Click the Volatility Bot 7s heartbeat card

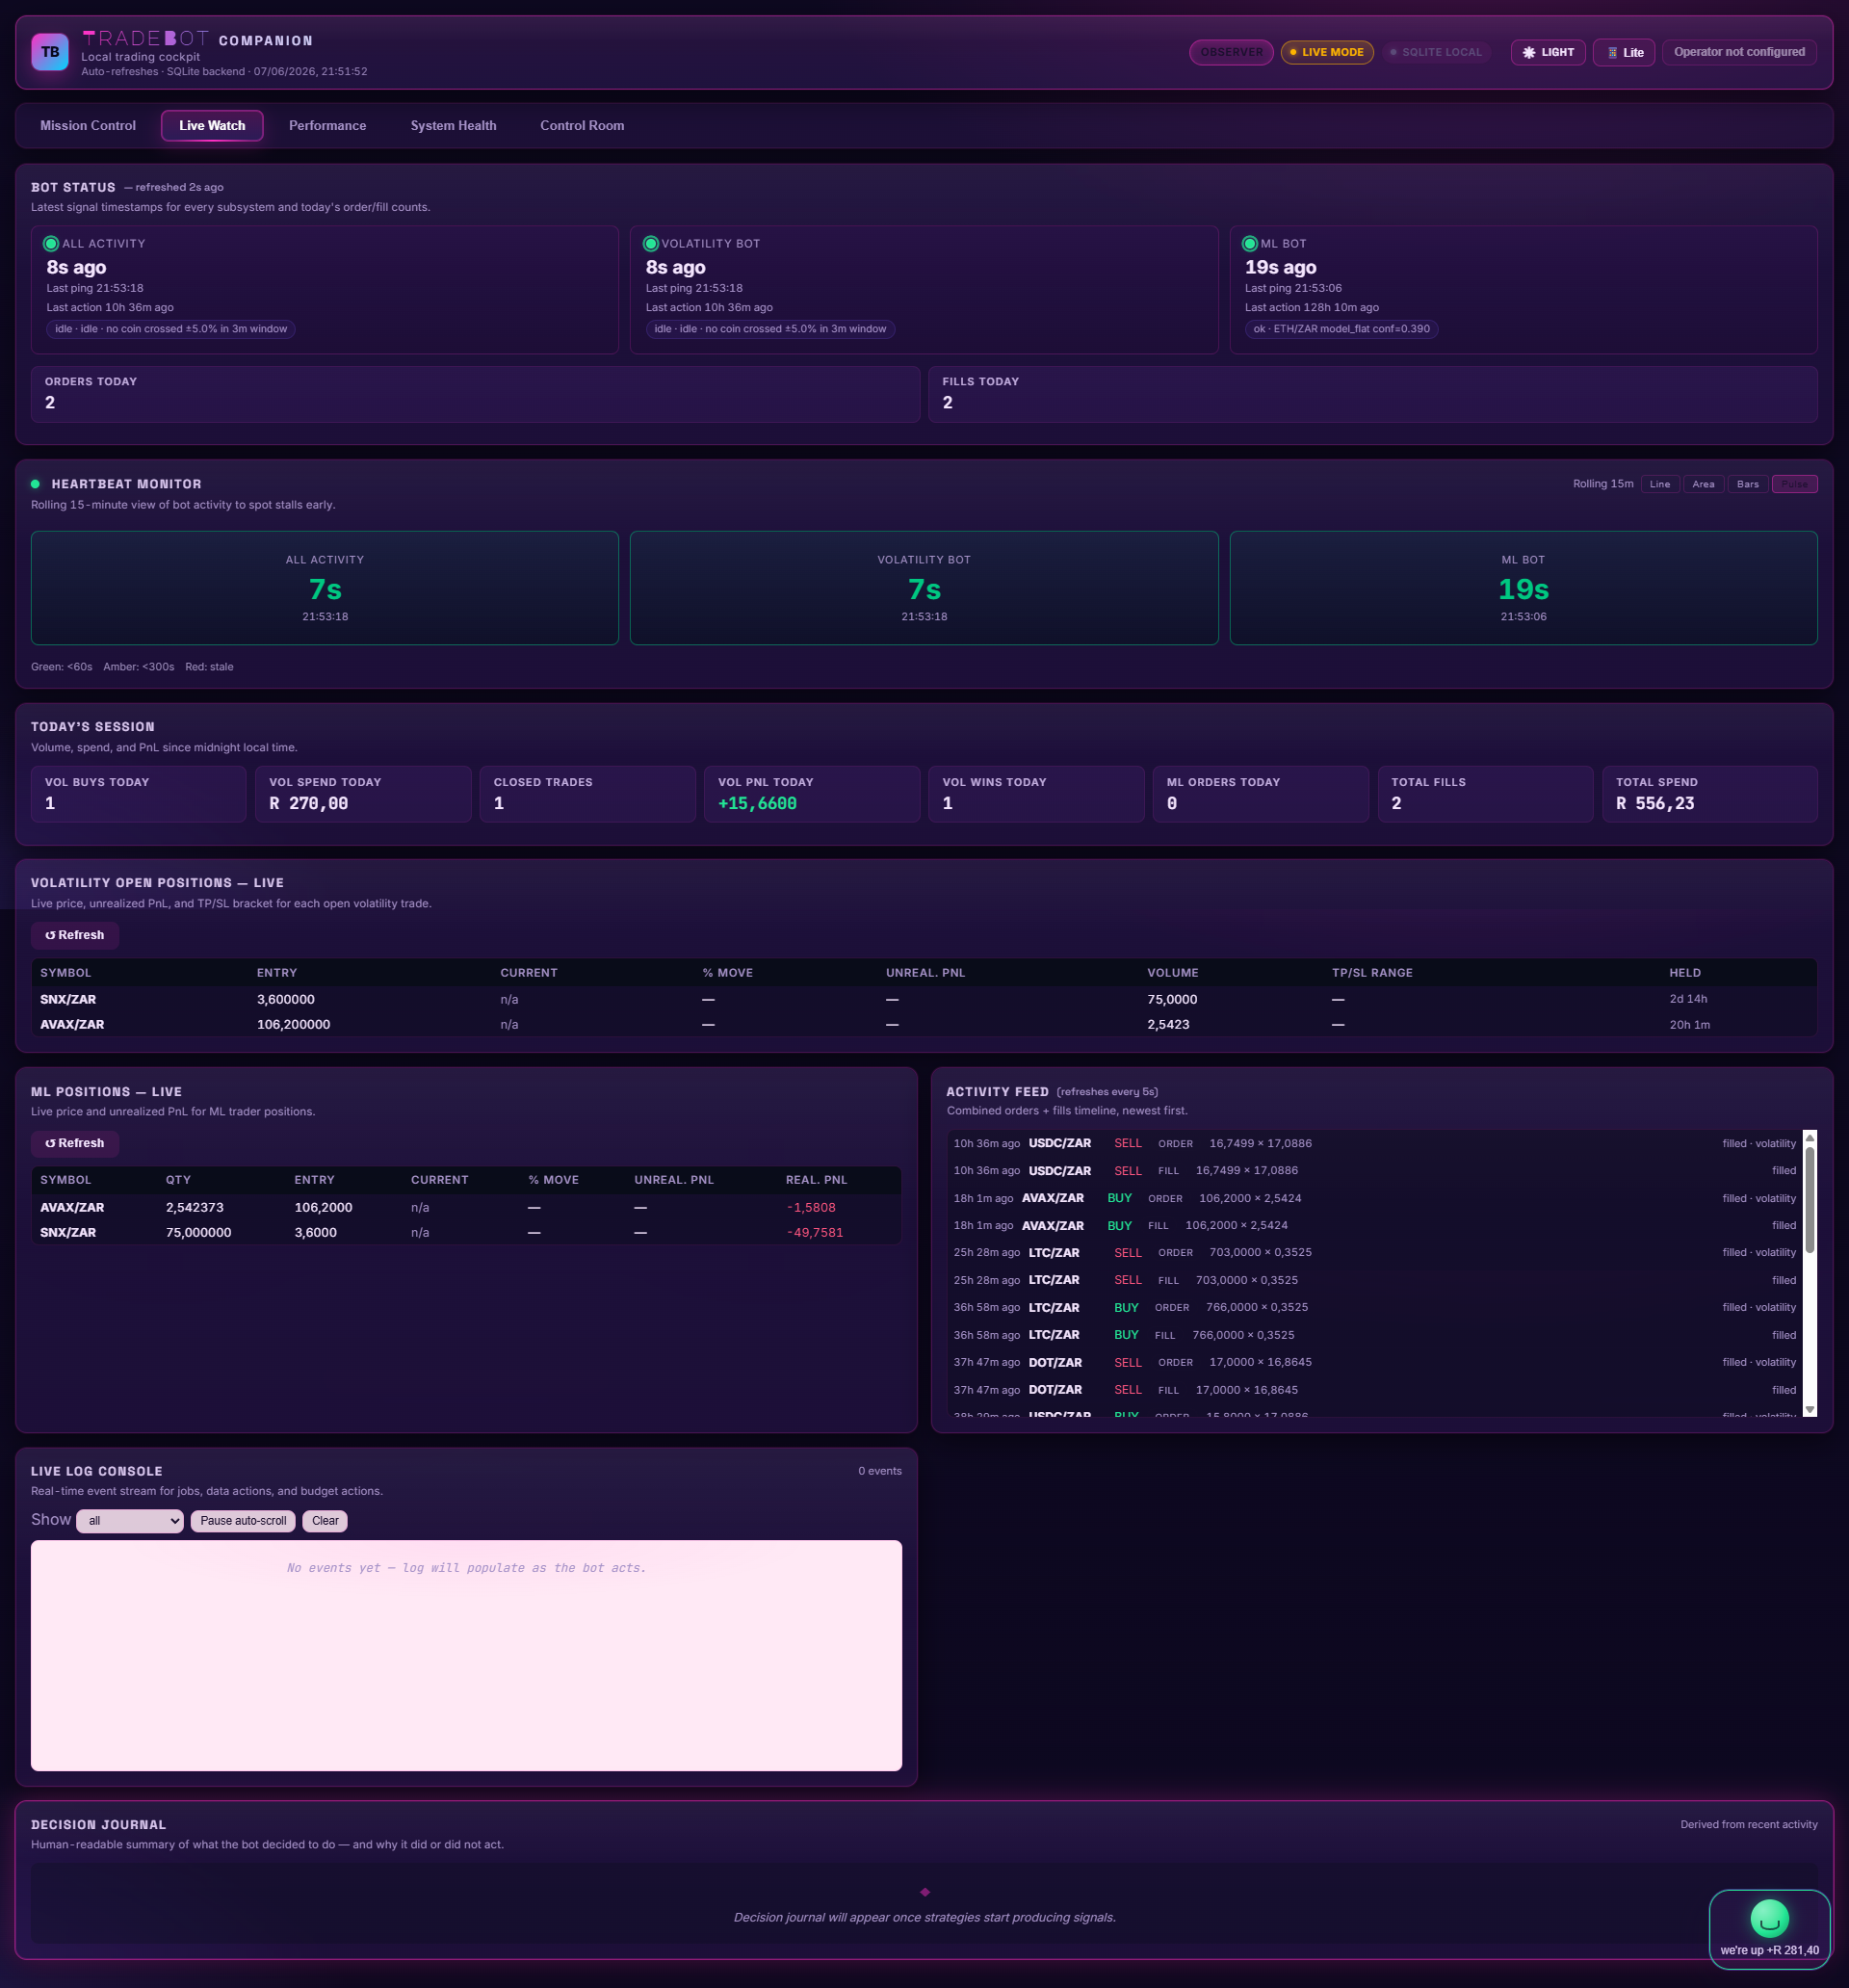click(924, 588)
